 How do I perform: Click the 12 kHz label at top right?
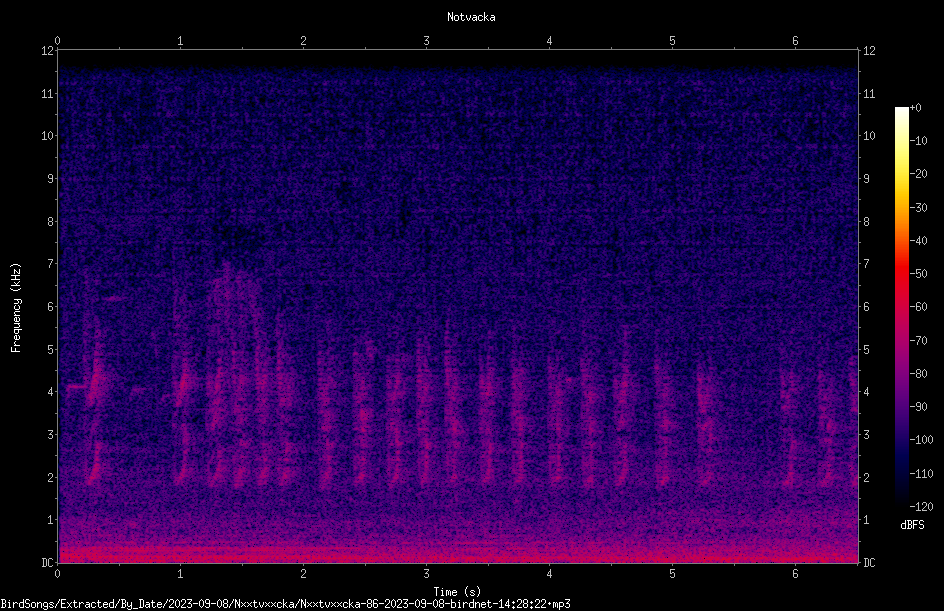pyautogui.click(x=869, y=51)
